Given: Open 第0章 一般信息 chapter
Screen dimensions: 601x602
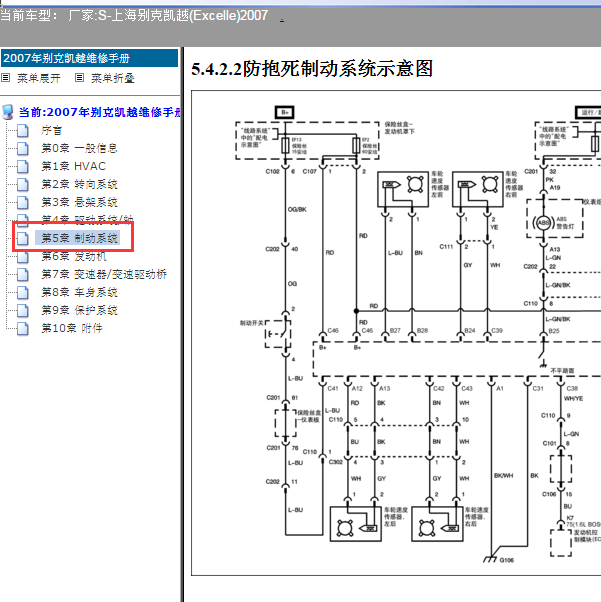Looking at the screenshot, I should 79,149.
